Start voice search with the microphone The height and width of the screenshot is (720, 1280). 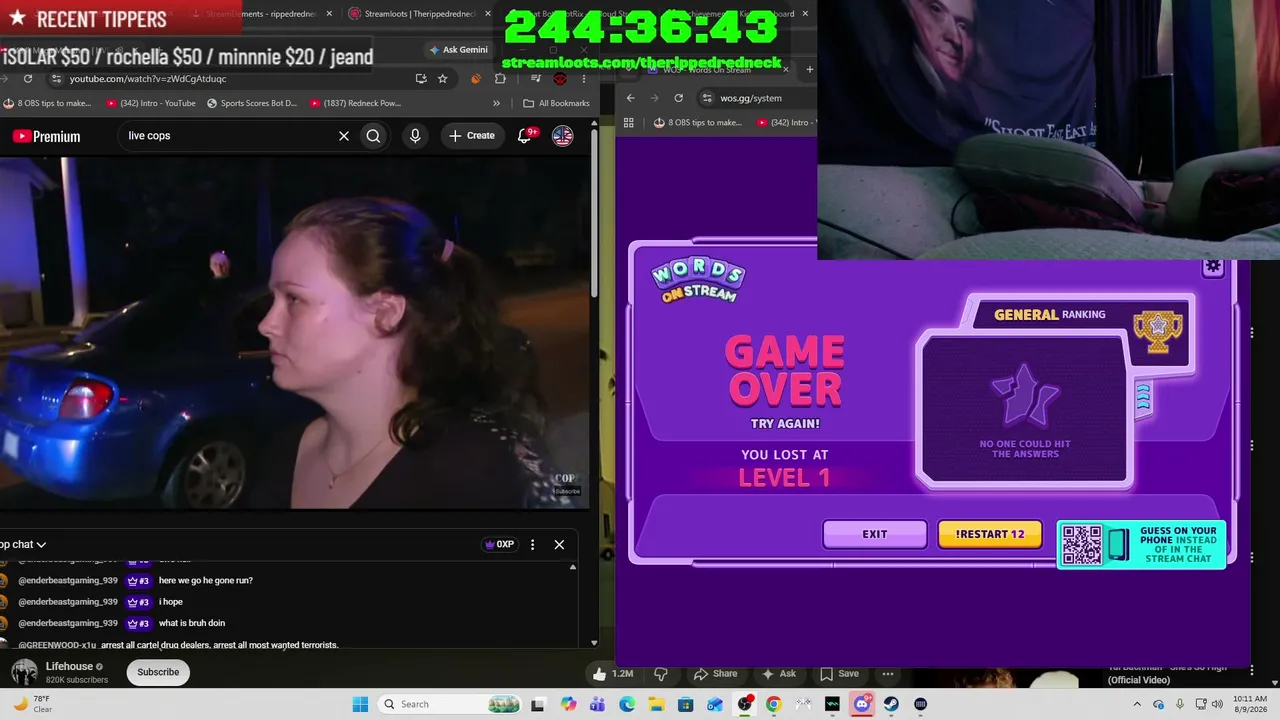[x=415, y=136]
